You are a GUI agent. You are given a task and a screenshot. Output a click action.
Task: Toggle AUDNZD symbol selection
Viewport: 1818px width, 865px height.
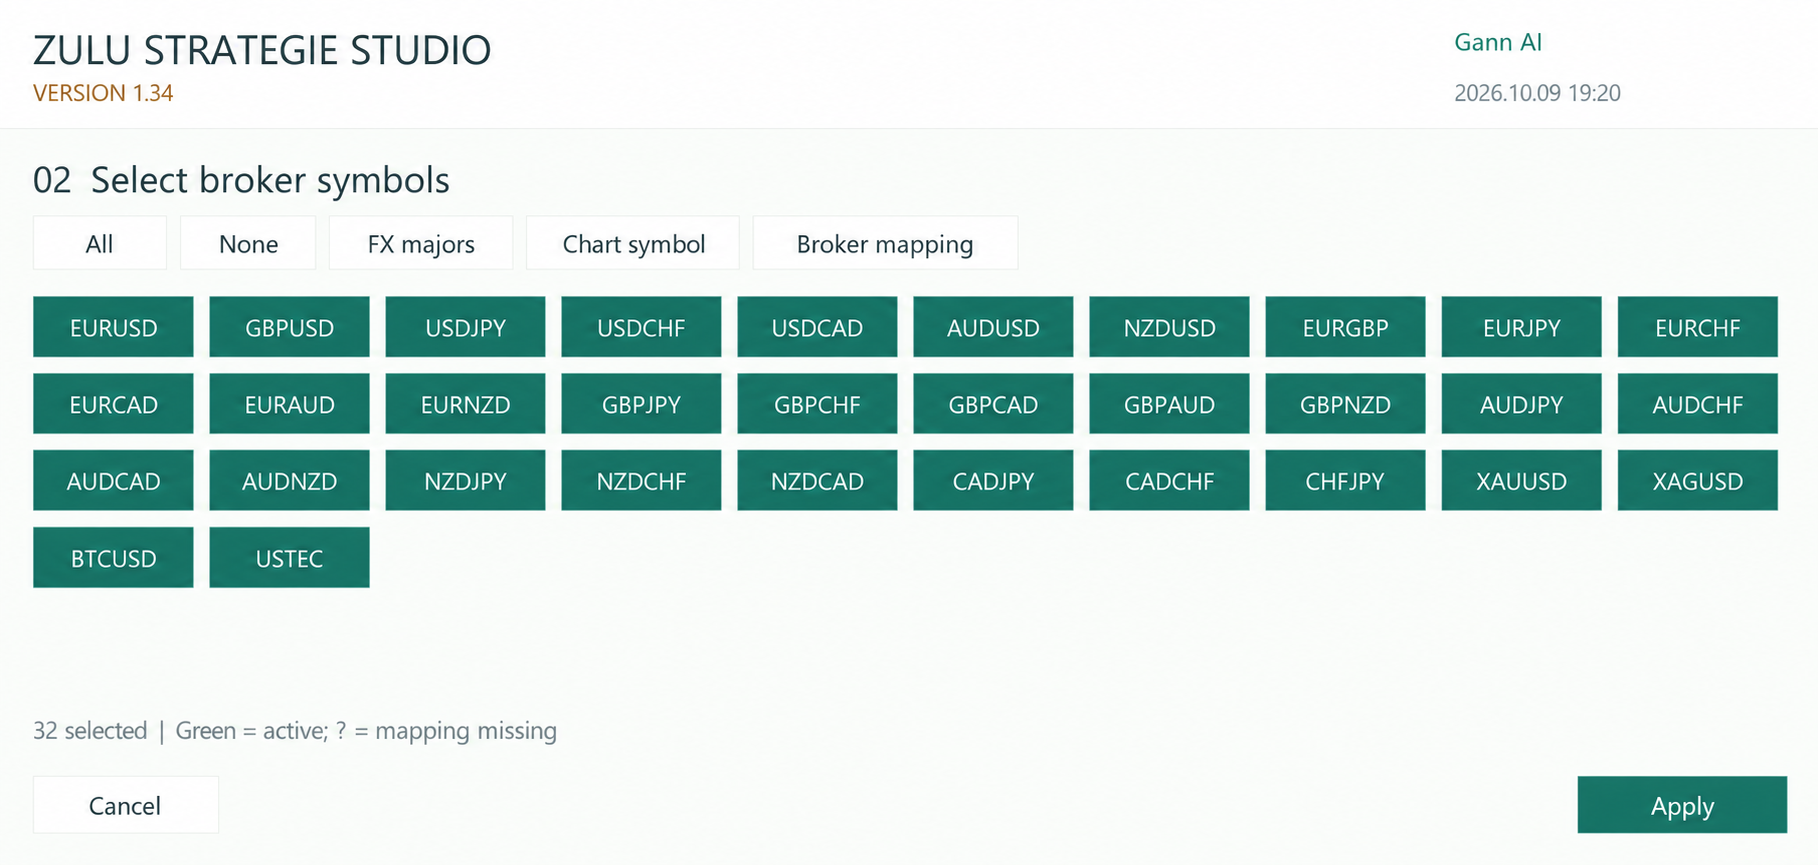(289, 481)
